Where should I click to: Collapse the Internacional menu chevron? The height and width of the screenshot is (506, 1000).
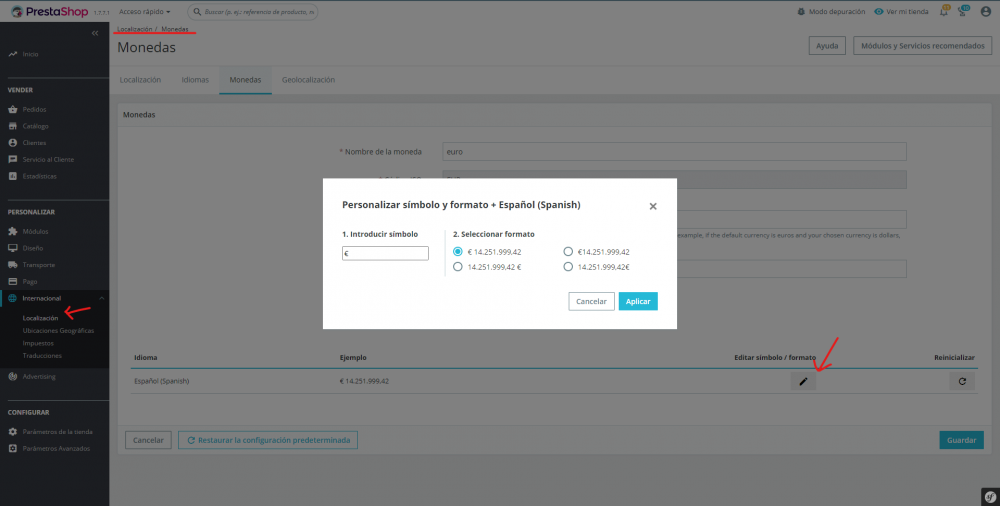point(101,298)
